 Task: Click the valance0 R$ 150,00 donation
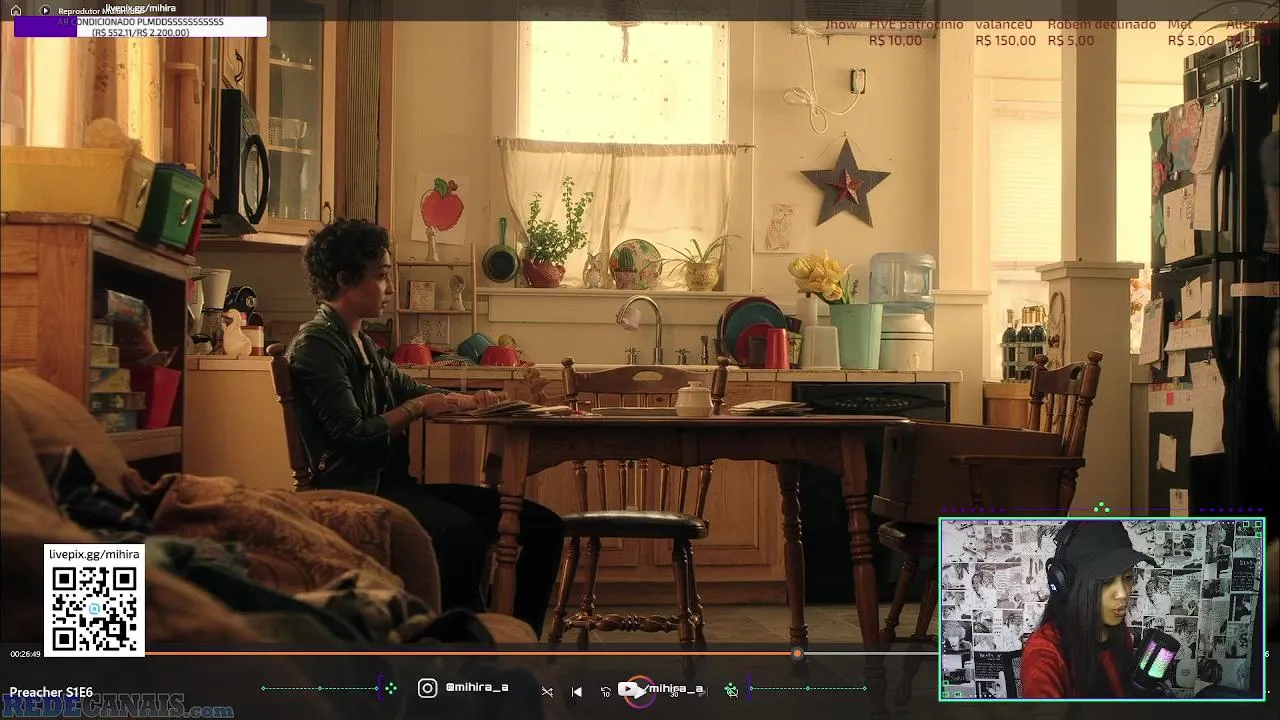tap(1005, 33)
